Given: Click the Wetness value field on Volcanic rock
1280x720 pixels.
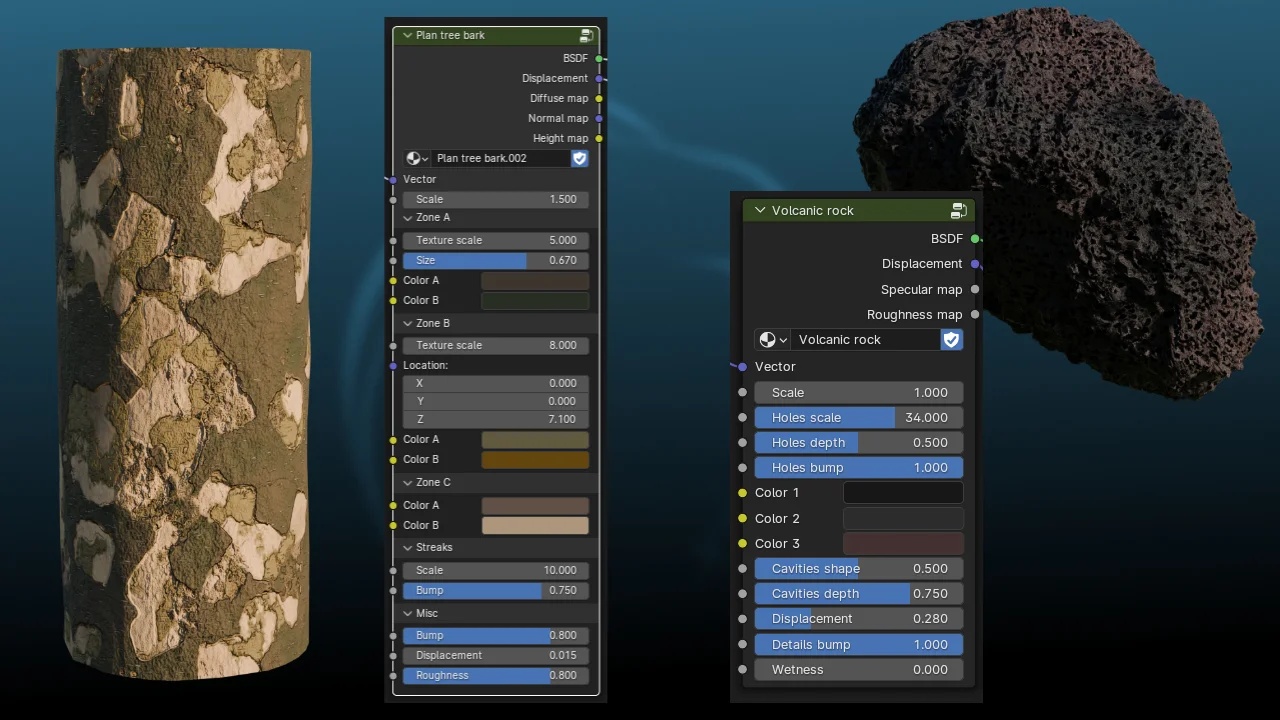Looking at the screenshot, I should pos(858,669).
